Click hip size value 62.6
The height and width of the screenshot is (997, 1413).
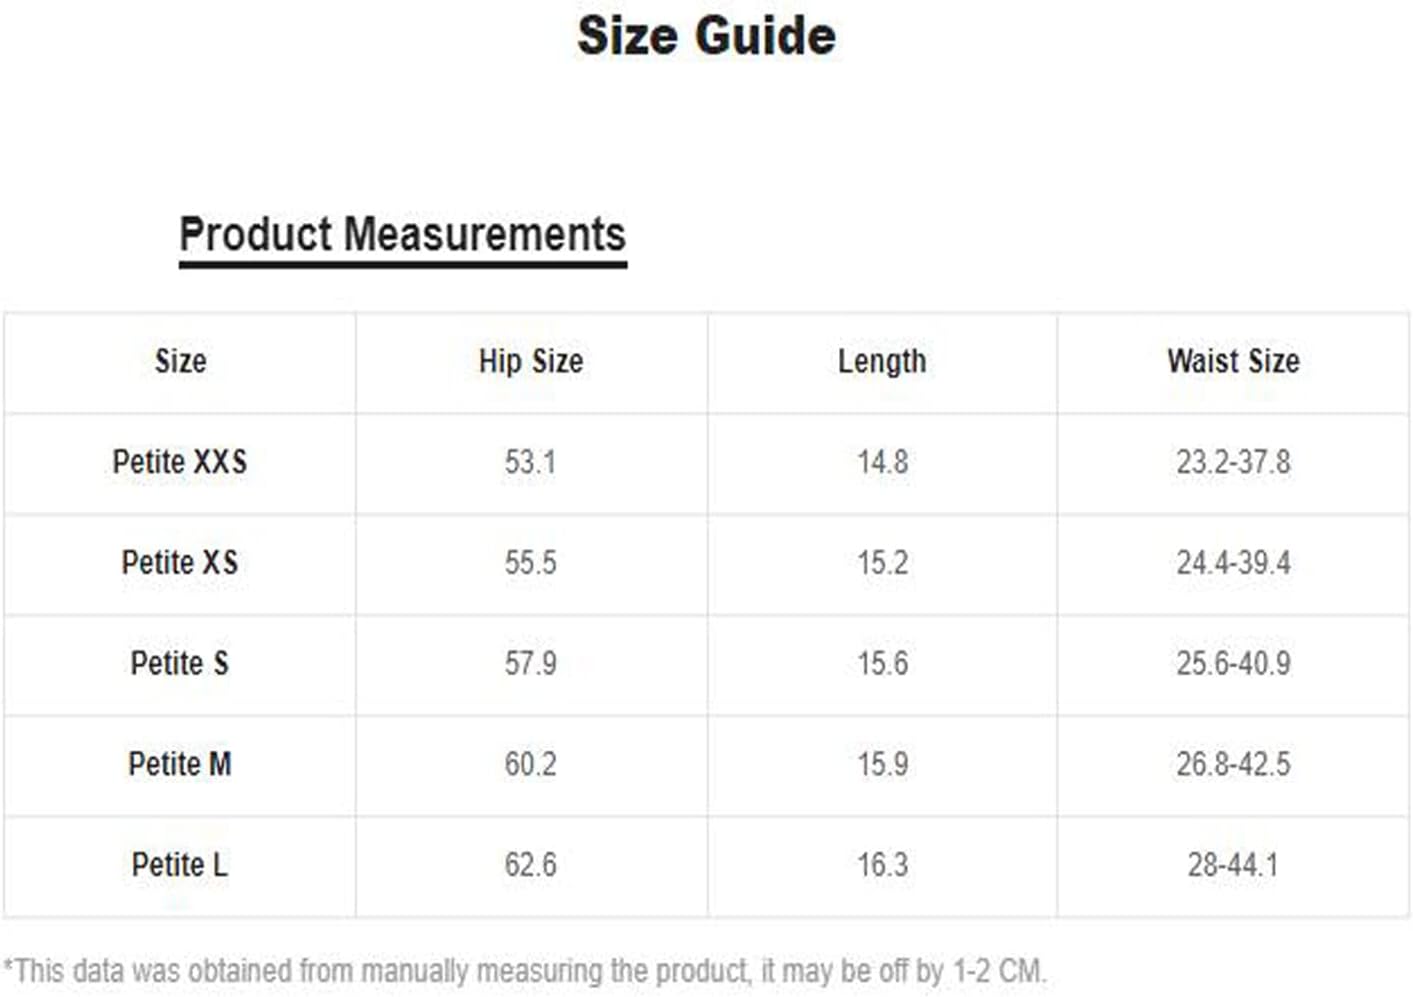[x=530, y=864]
